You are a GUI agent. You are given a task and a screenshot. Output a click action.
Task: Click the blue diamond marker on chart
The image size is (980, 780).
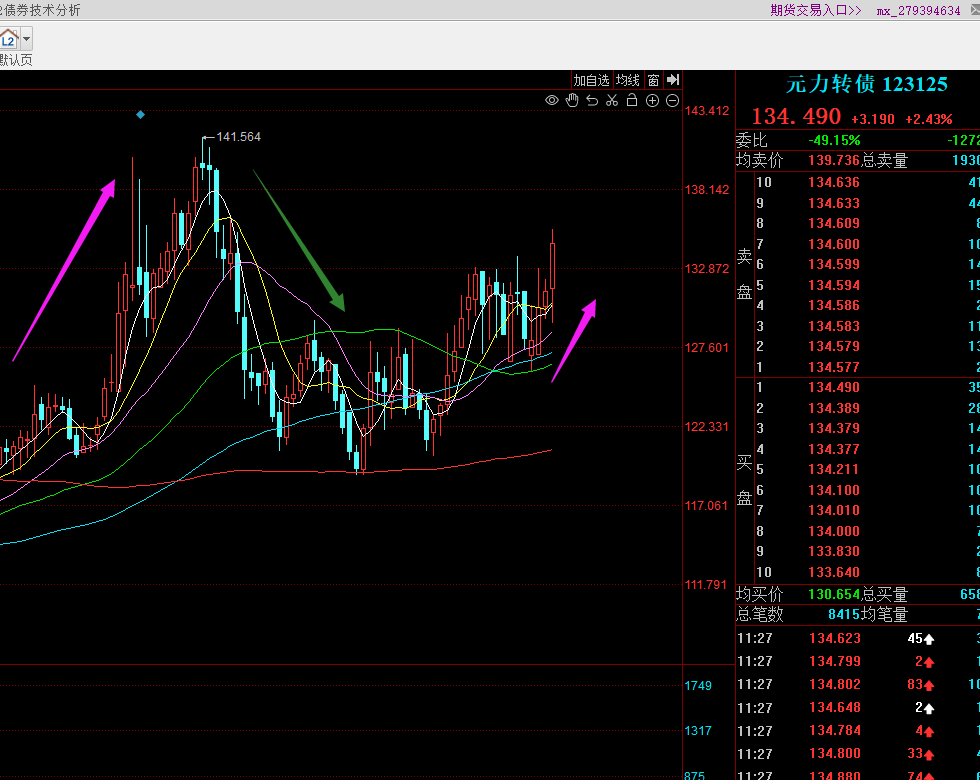pos(141,114)
